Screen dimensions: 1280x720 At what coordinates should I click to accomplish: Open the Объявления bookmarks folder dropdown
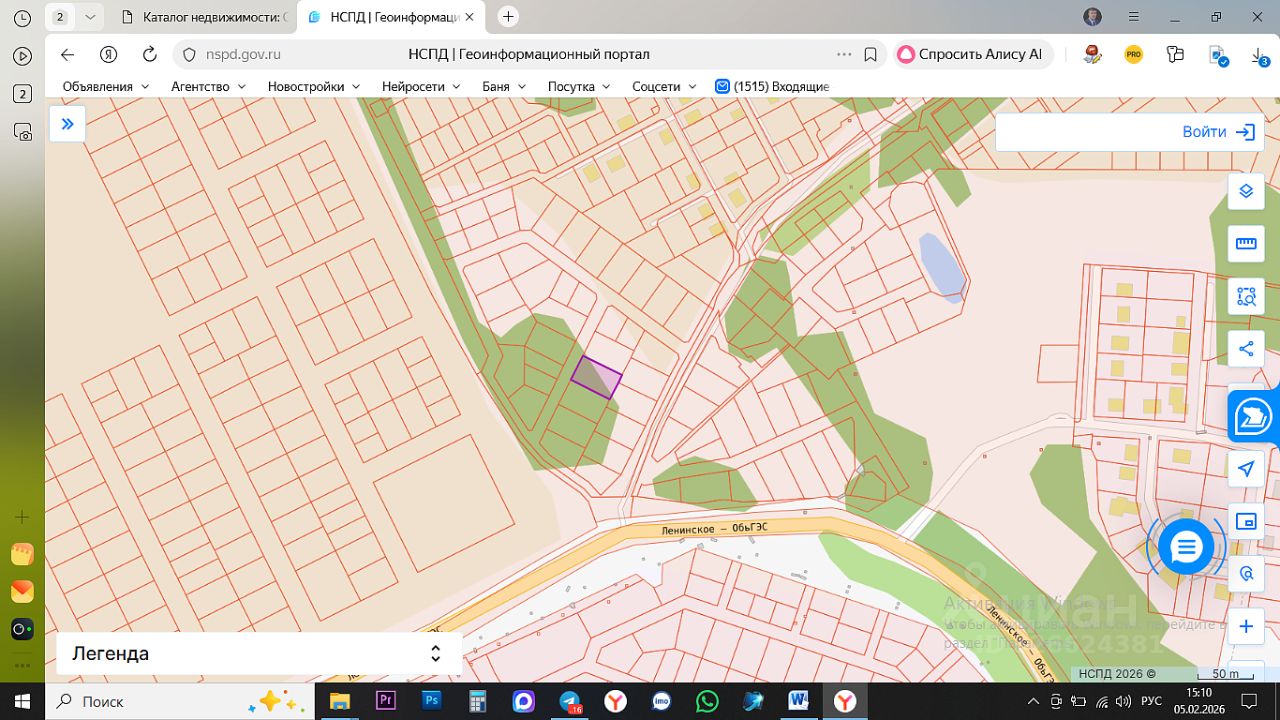coord(105,87)
